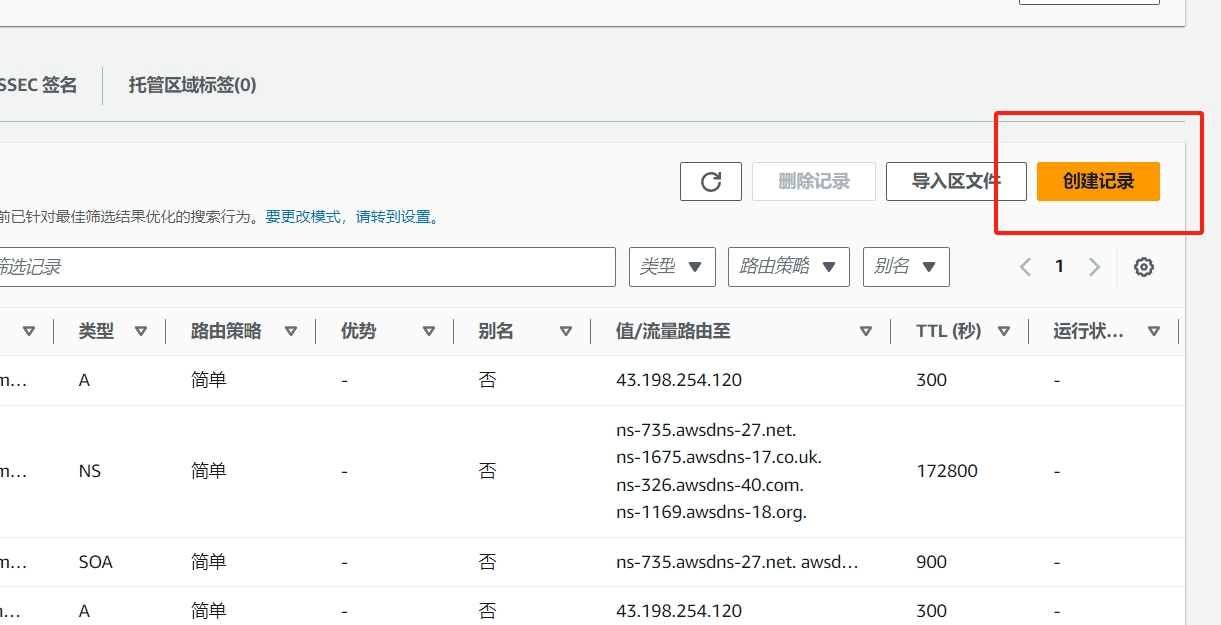Focus the 筛选记录 search field

(300, 267)
